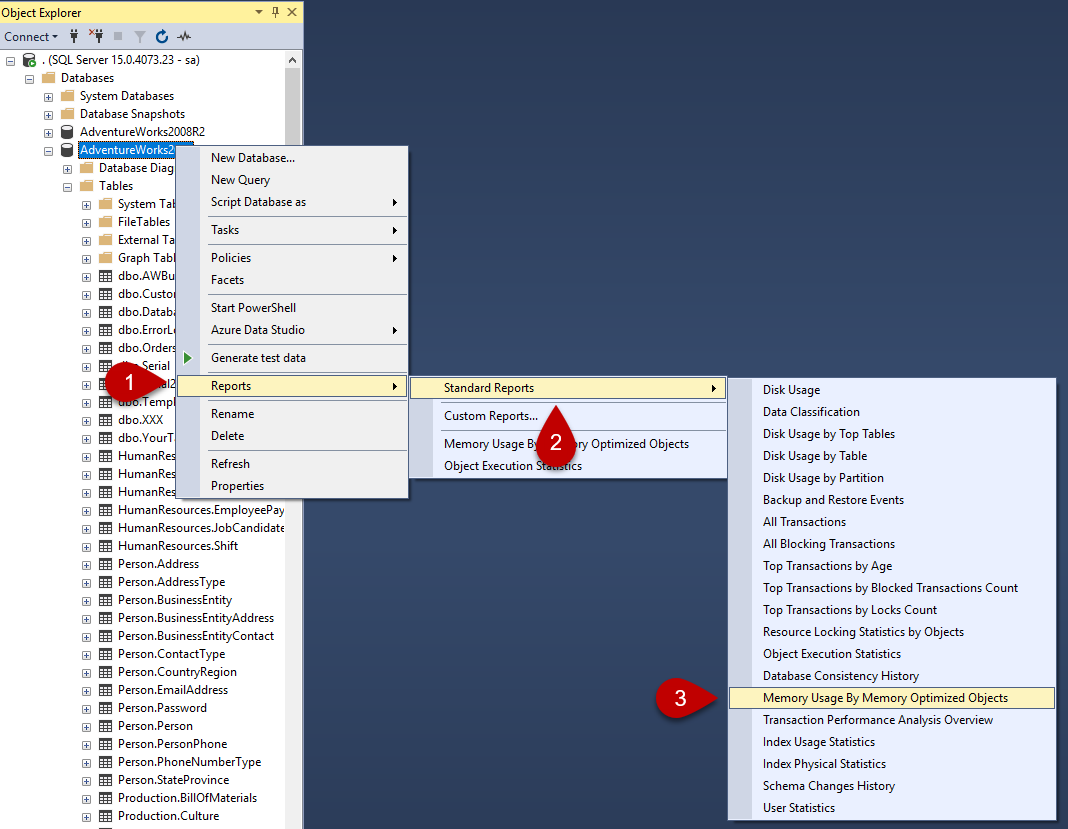The image size is (1068, 829).
Task: Click the Filter funnel icon in toolbar
Action: [x=140, y=37]
